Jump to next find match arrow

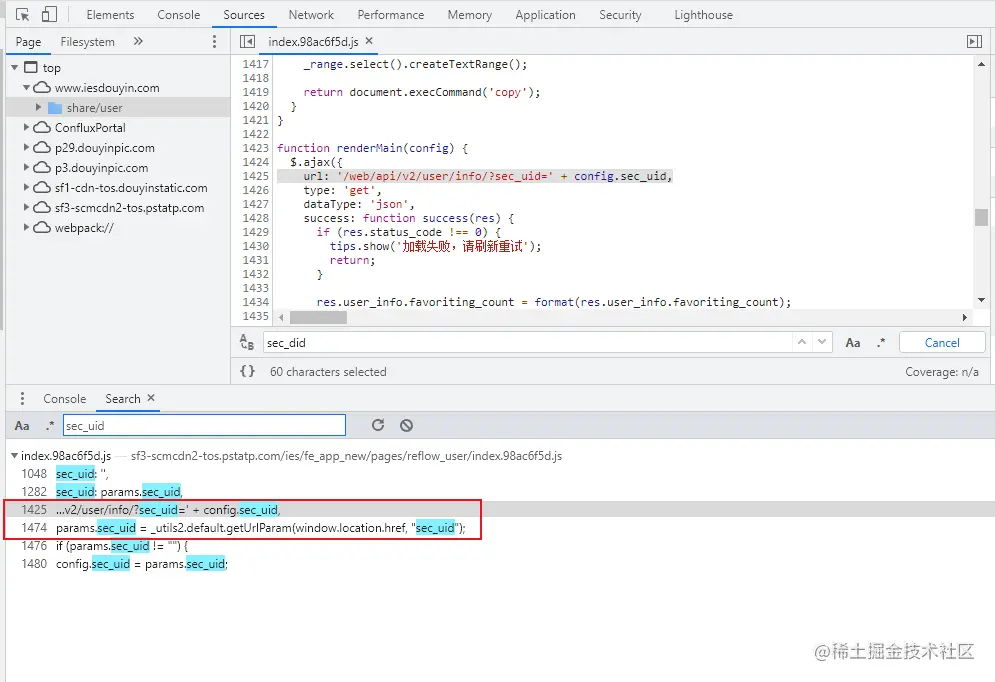pos(822,342)
